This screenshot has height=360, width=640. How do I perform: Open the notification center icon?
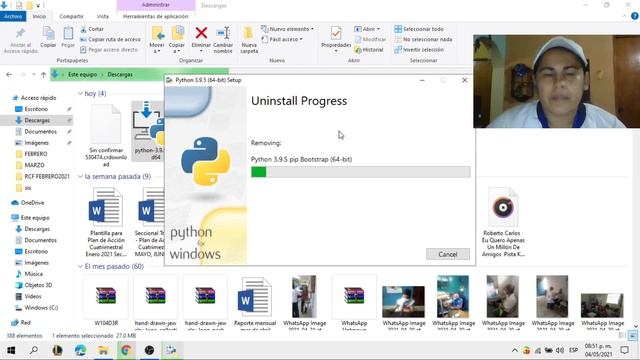point(624,350)
